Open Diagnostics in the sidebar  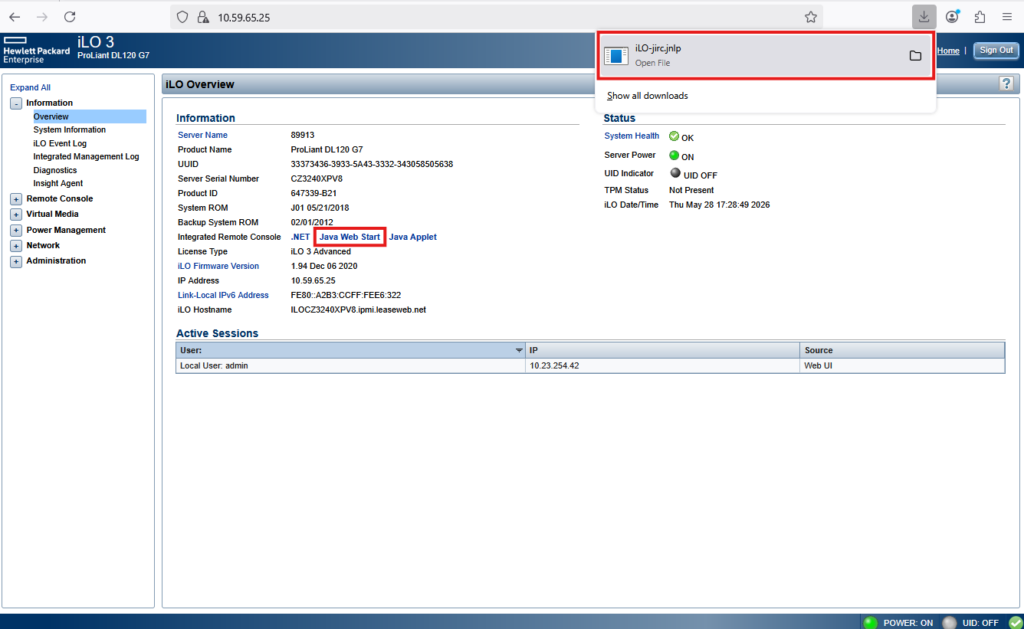pos(55,170)
